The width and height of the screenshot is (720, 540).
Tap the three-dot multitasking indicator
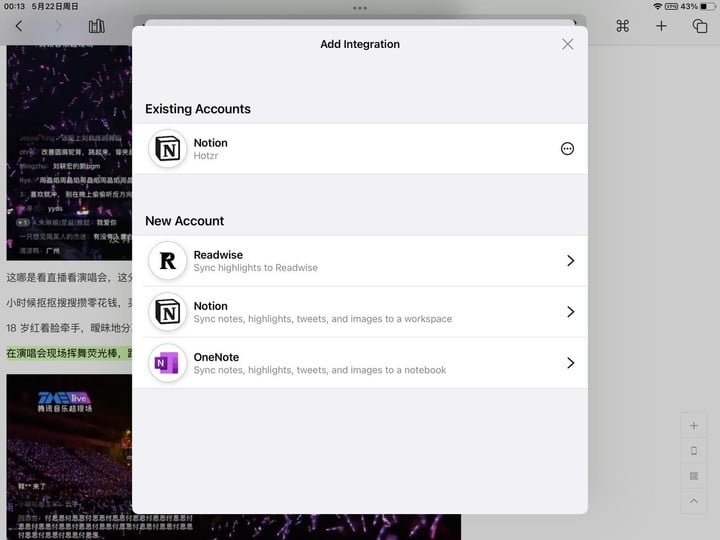coord(360,8)
